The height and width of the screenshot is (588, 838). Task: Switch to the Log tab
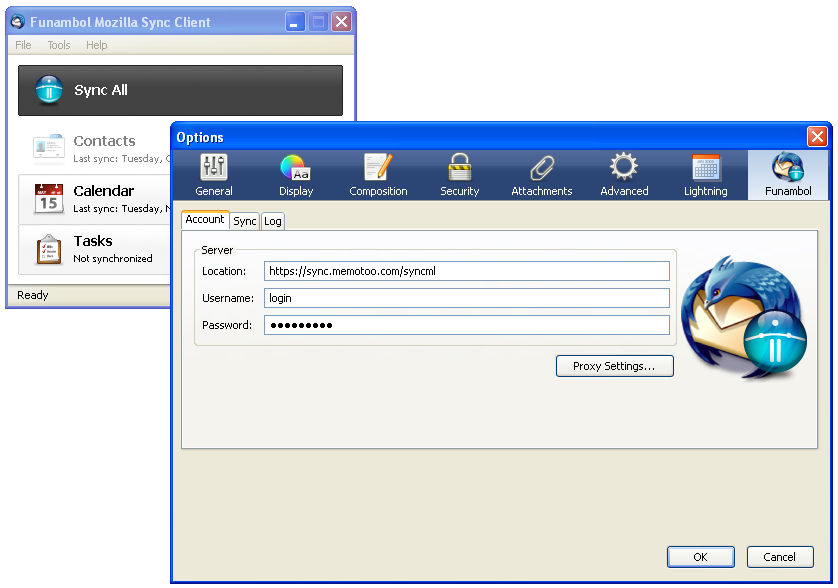point(273,221)
